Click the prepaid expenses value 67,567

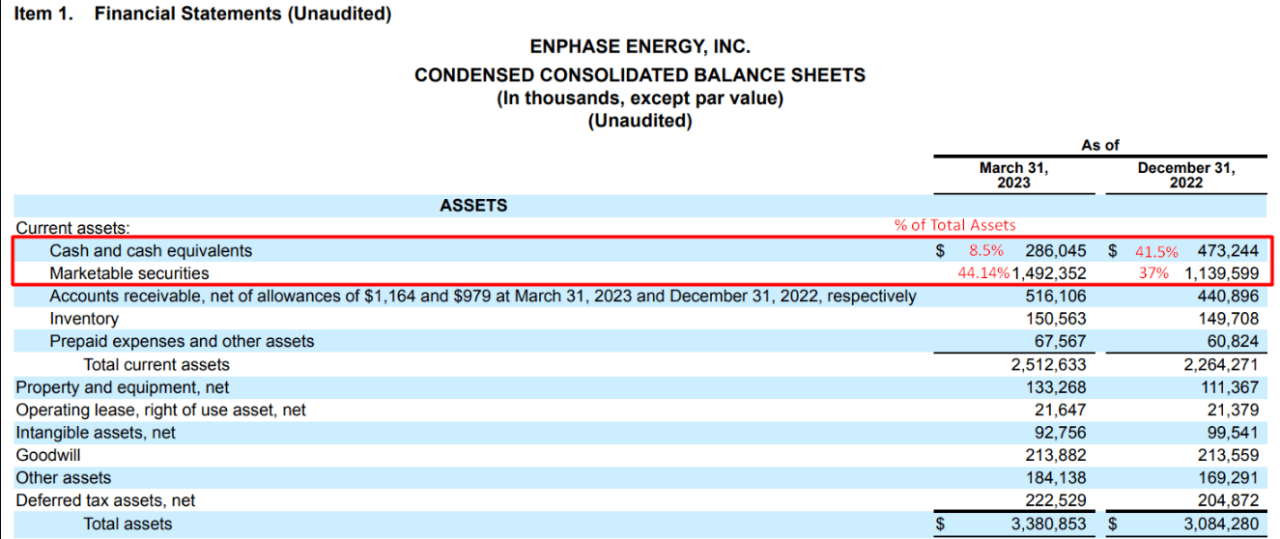[1060, 342]
